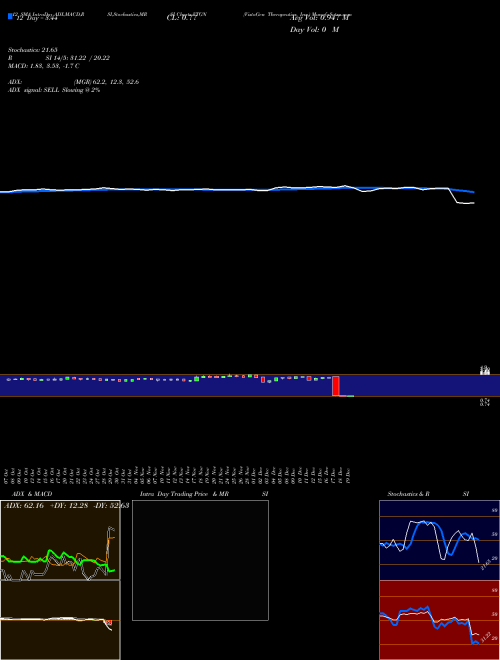Click the blue 12 Day SMA legend swatch
500x660 pixels.
(x=10, y=16)
